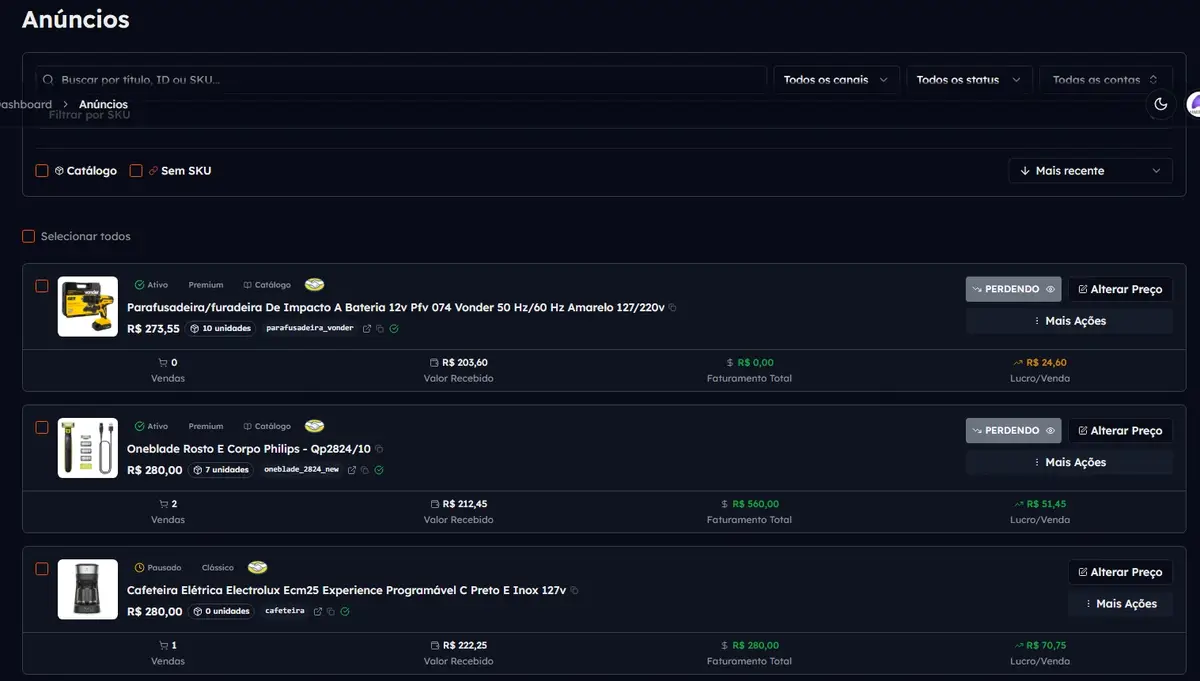
Task: Click Alterar Preço for the Parafusadeira listing
Action: (x=1120, y=289)
